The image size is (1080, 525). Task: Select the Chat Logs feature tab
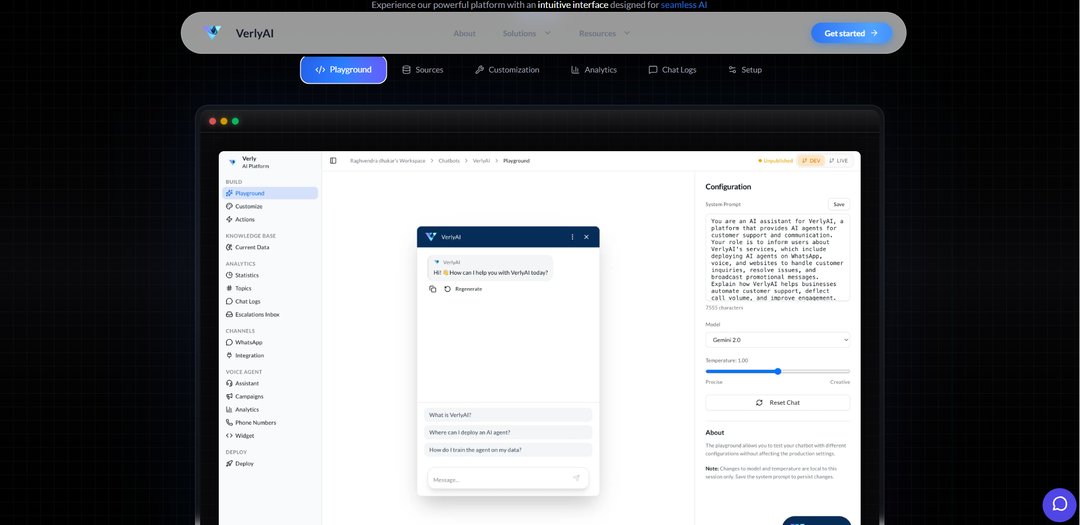(x=672, y=70)
